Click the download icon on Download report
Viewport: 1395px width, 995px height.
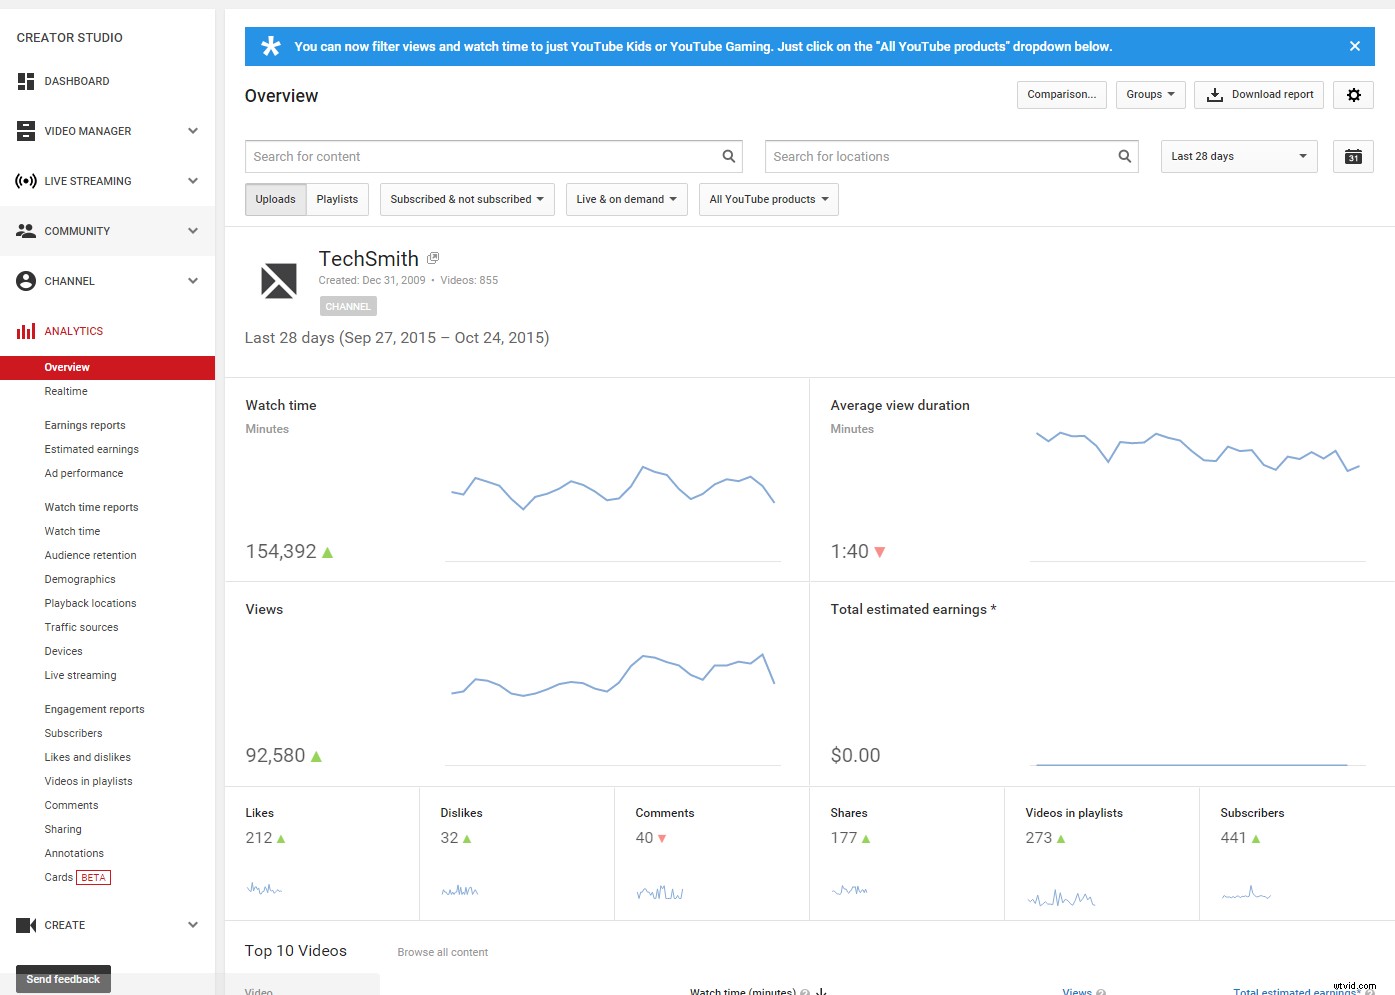(1214, 94)
